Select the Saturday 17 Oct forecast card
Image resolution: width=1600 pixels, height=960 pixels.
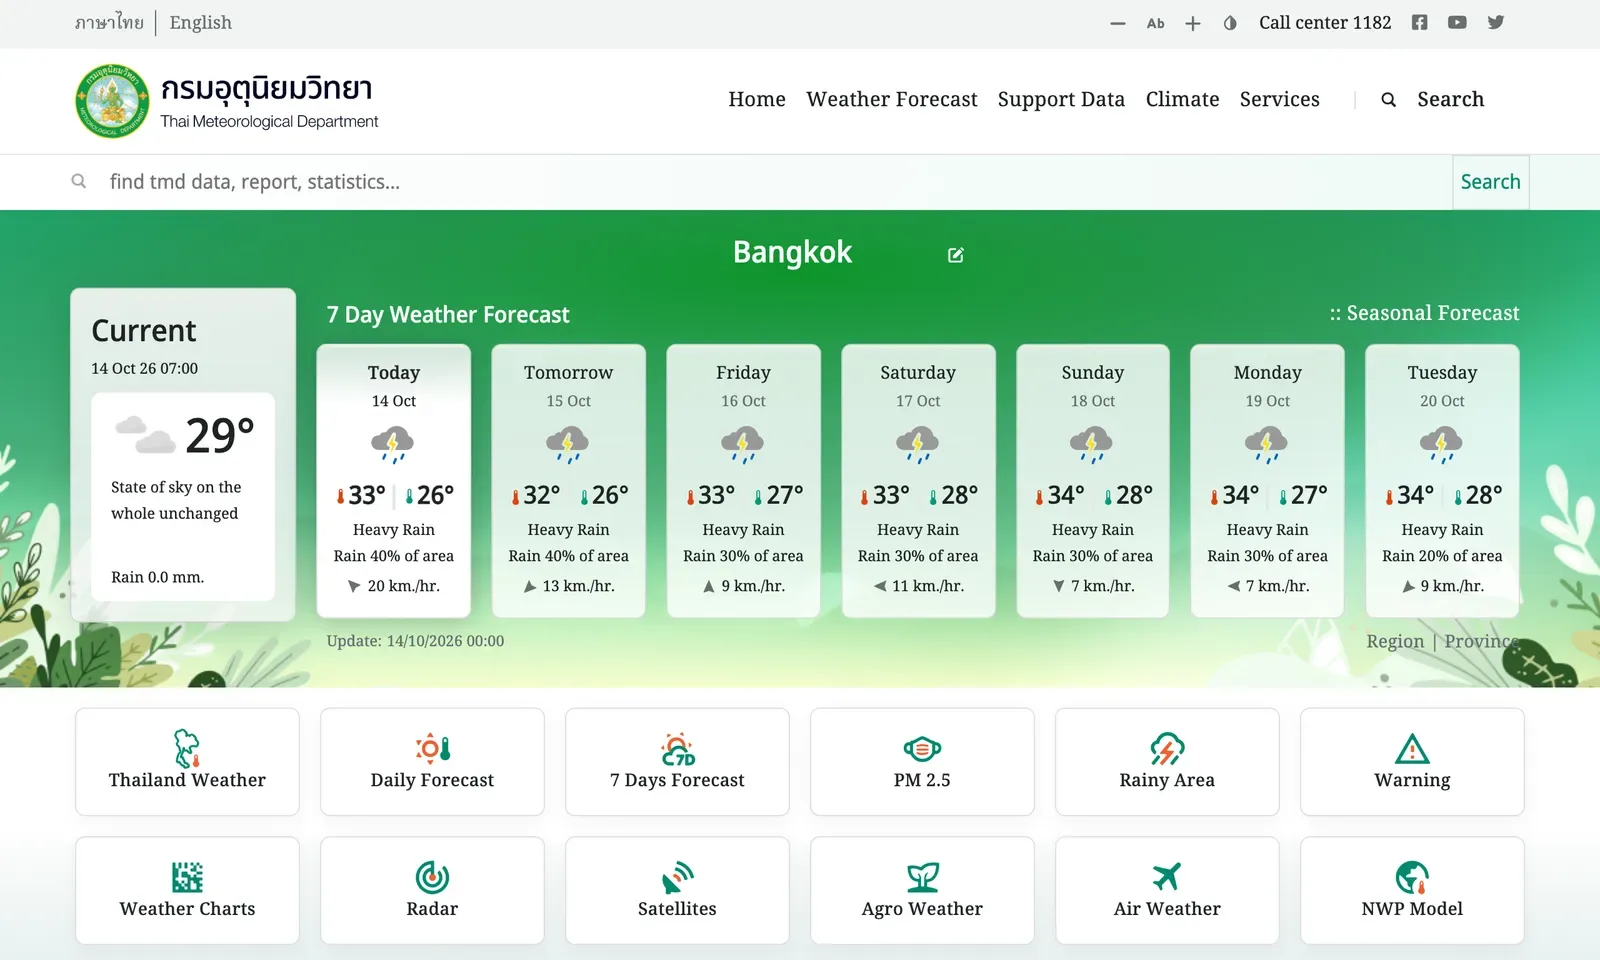pos(918,481)
